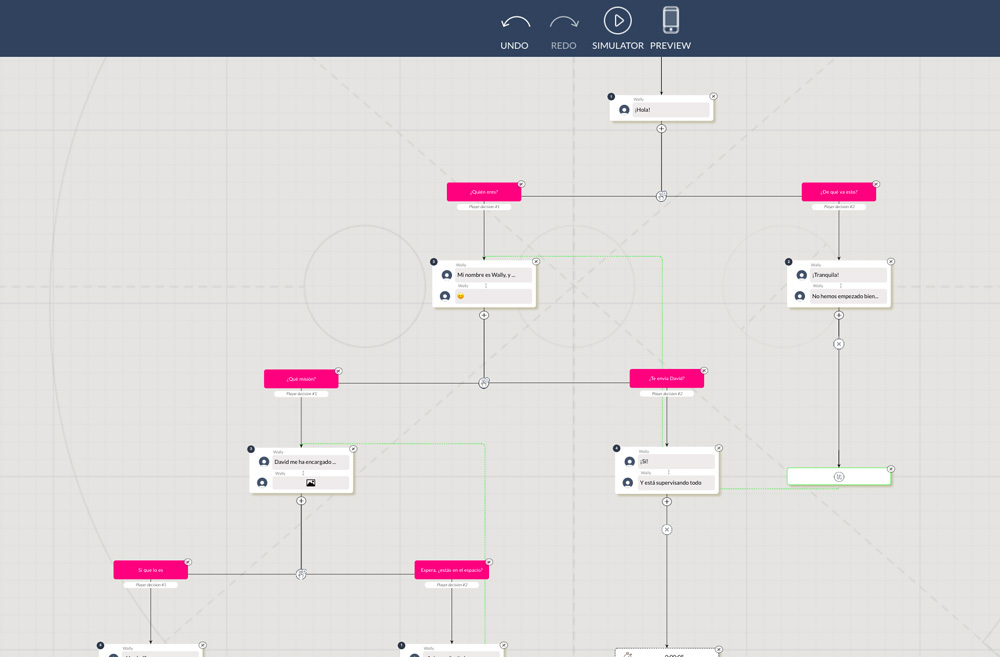Select the '¡Sí!' message
1000x657 pixels.
[676, 461]
